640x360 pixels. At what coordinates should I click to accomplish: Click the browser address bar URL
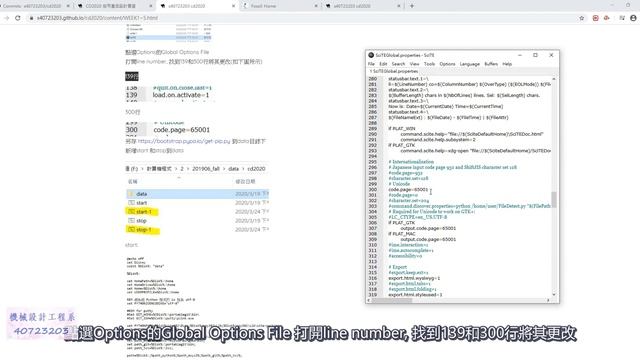[x=97, y=18]
